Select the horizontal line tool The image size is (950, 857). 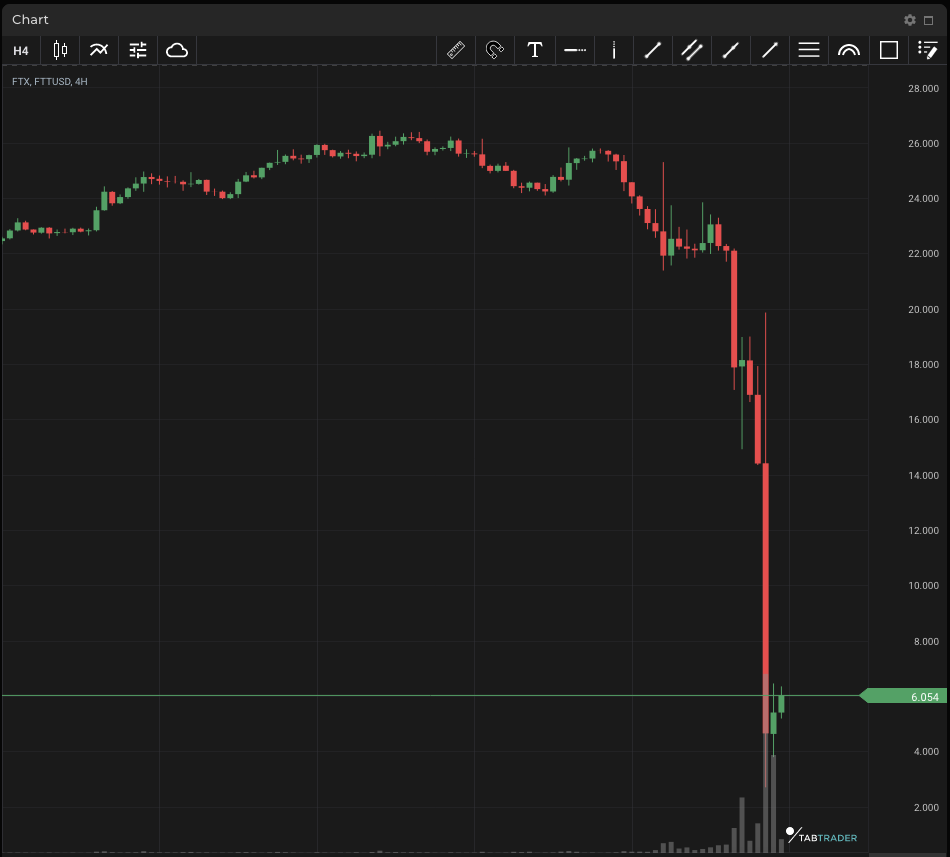(x=575, y=50)
